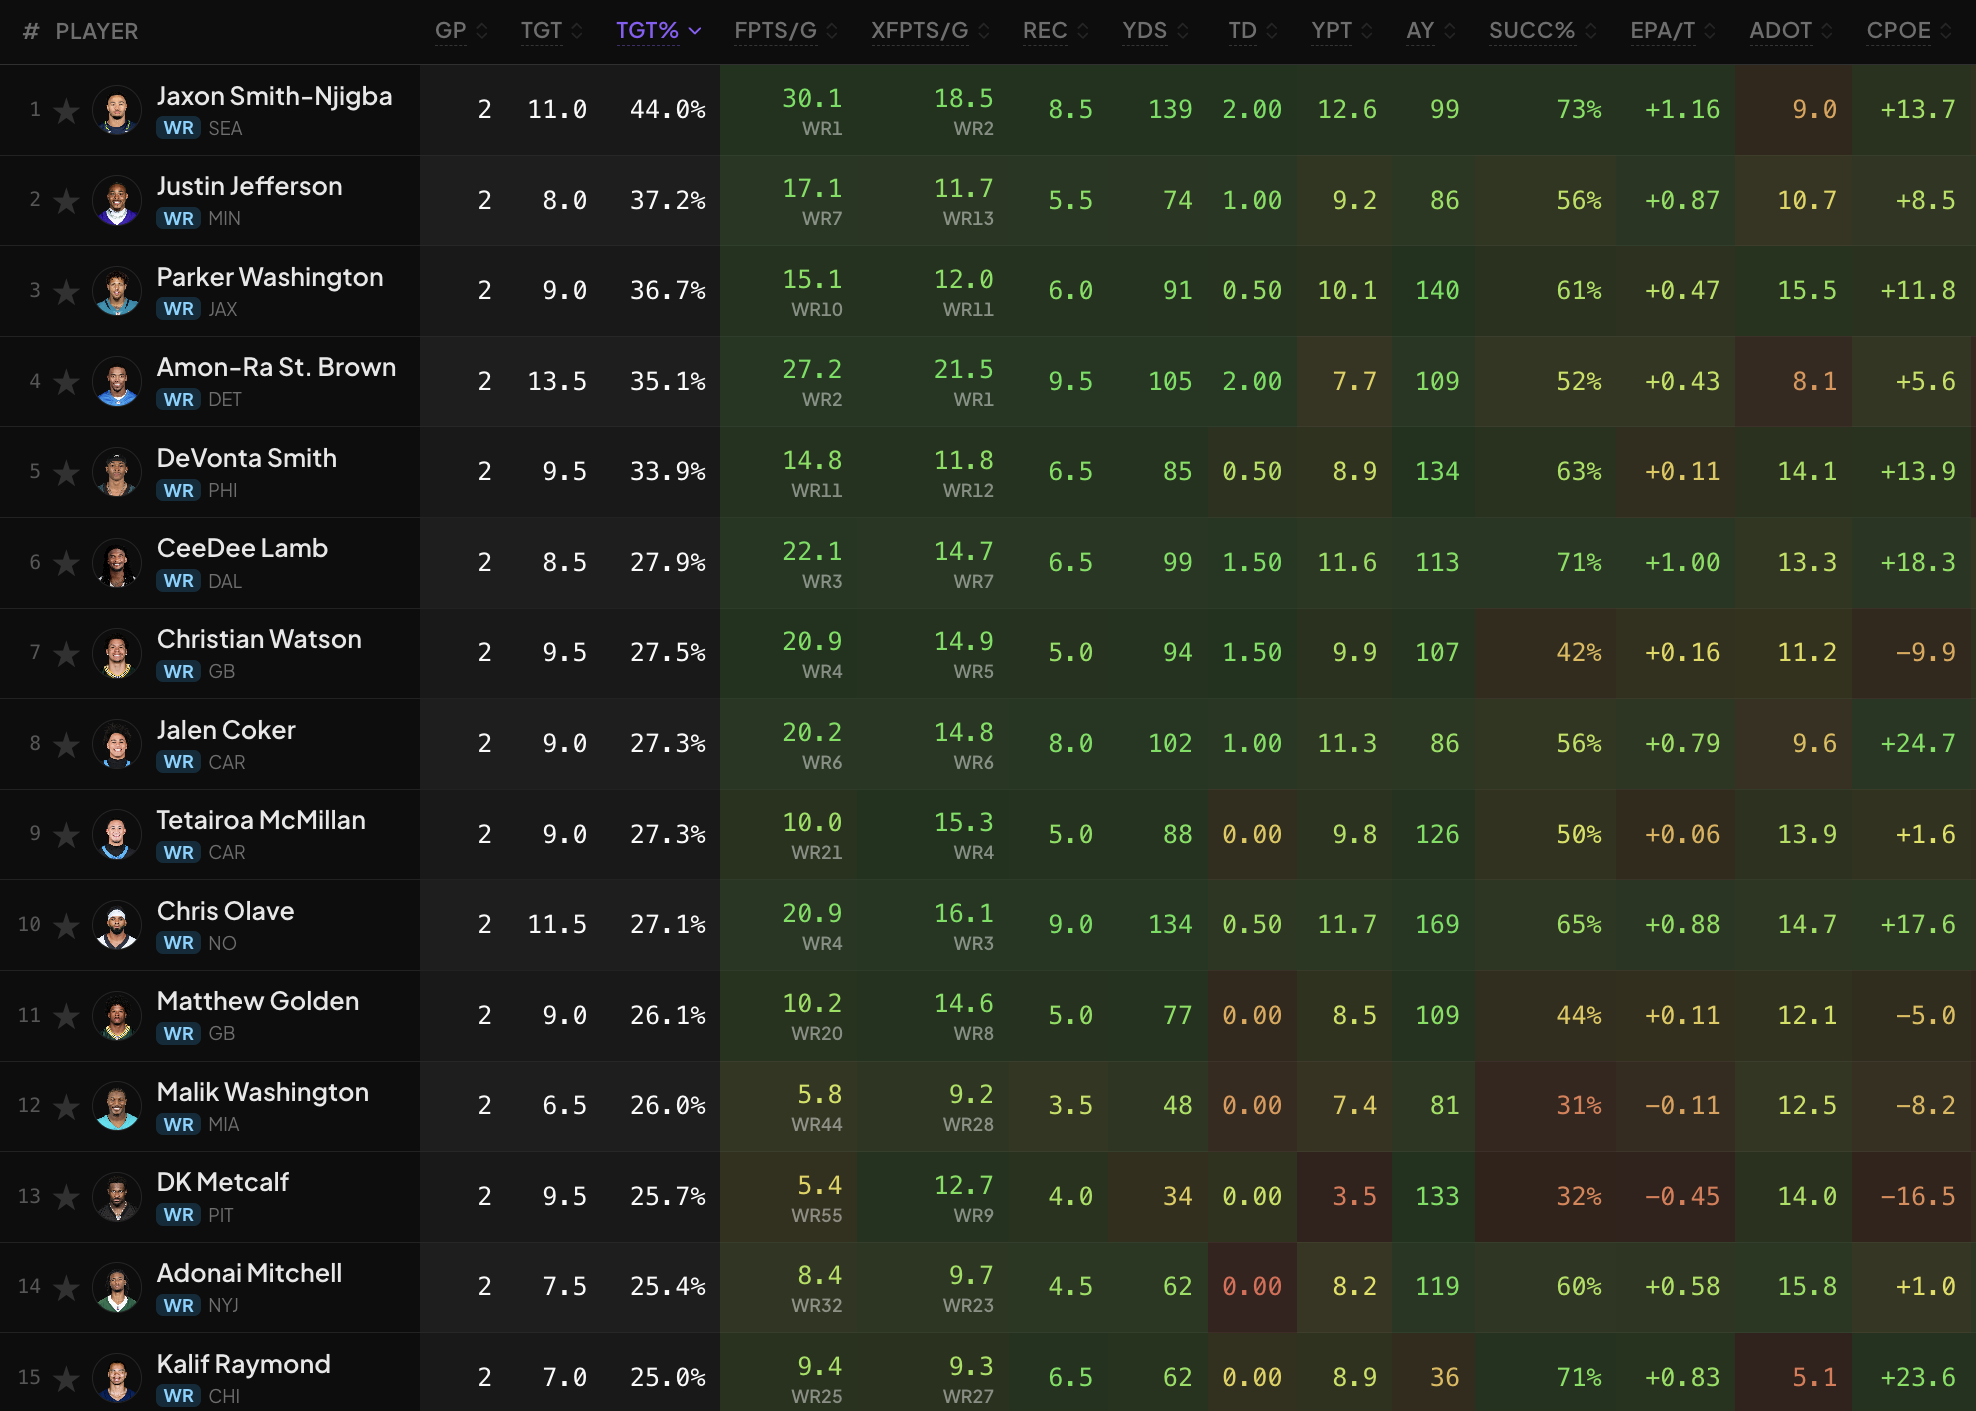The width and height of the screenshot is (1976, 1411).
Task: Reverse the TGT% column sort order
Action: tap(659, 31)
